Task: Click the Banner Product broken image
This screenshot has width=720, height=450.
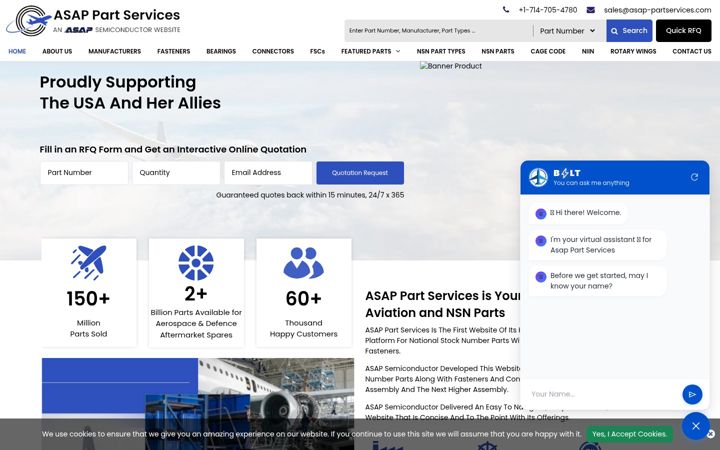Action: (451, 66)
